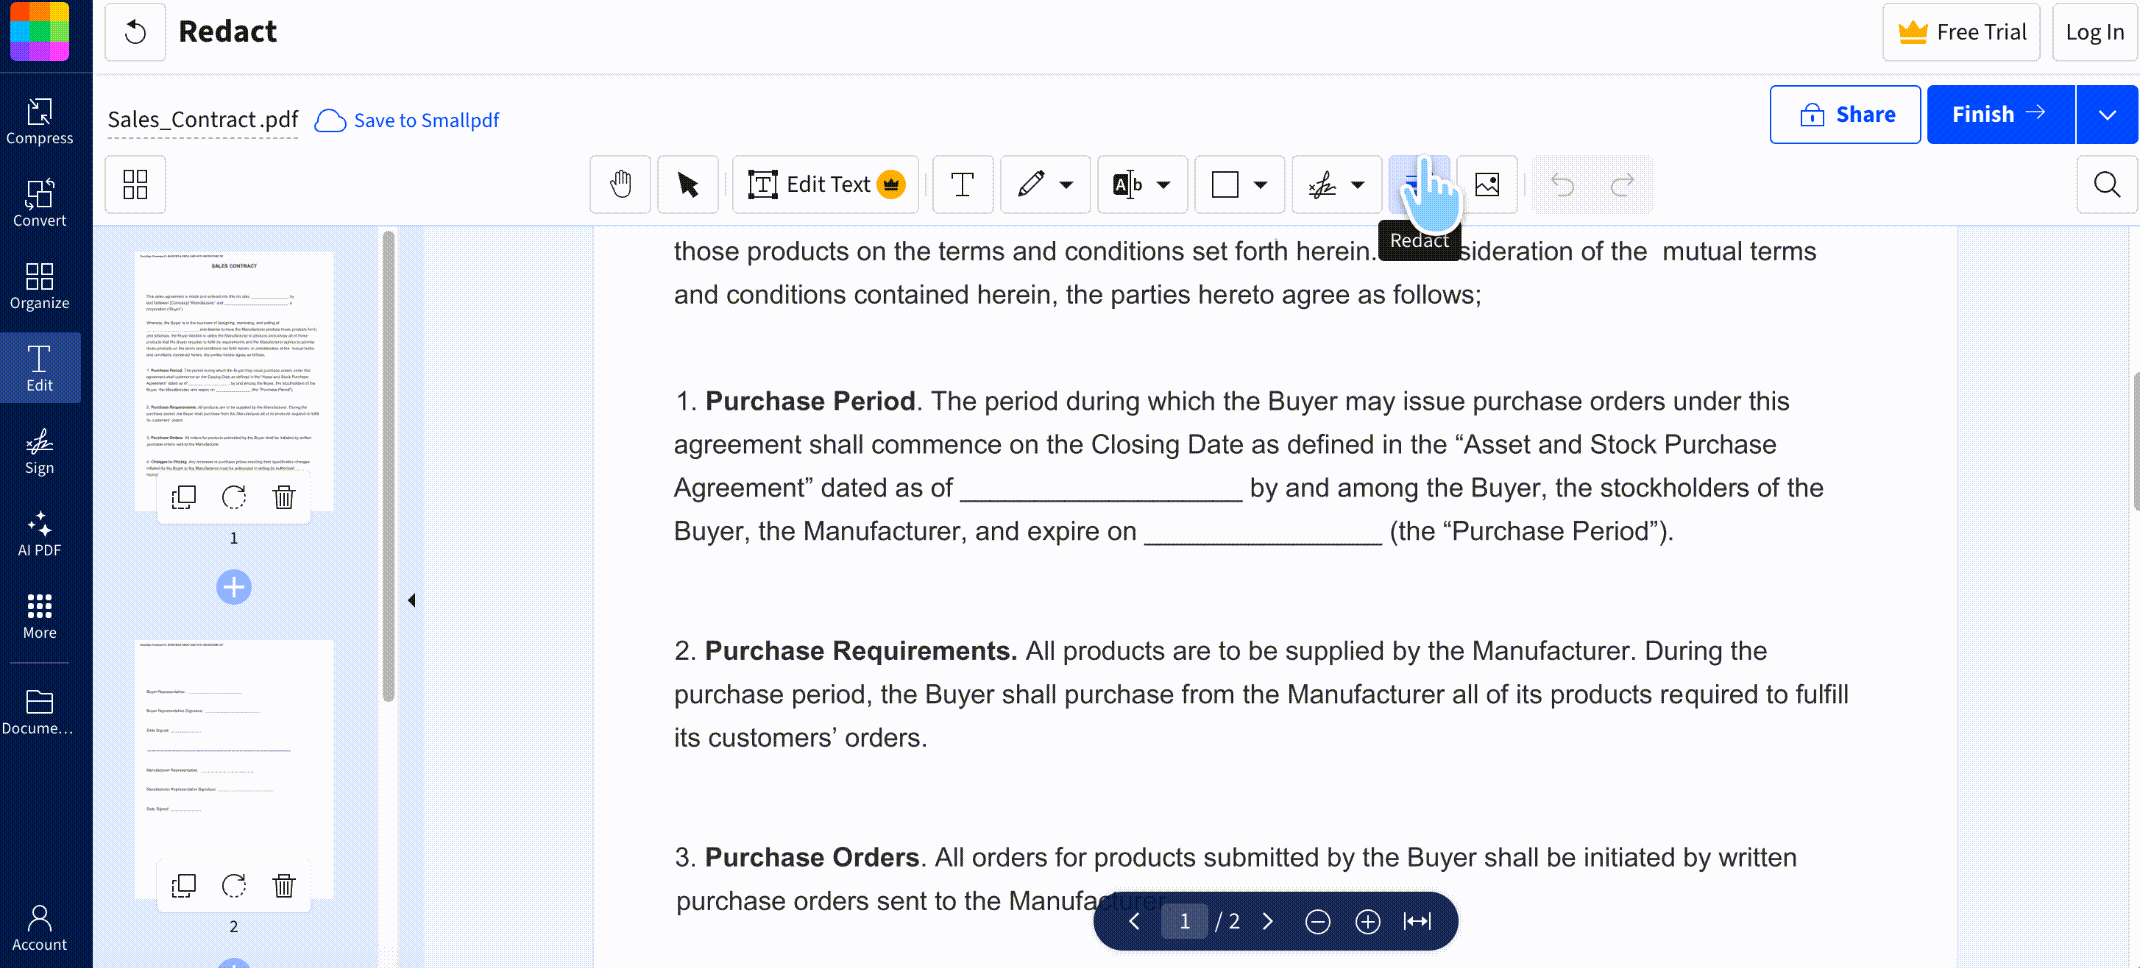Select the Edit tool in sidebar
The width and height of the screenshot is (2140, 968).
click(x=40, y=368)
